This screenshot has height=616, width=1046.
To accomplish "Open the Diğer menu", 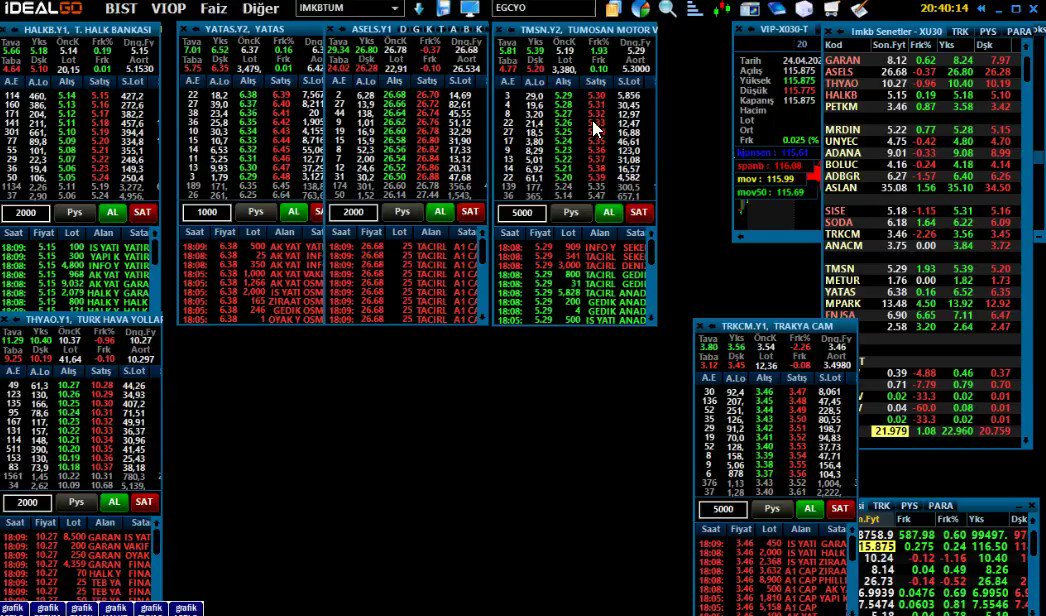I will (x=260, y=9).
